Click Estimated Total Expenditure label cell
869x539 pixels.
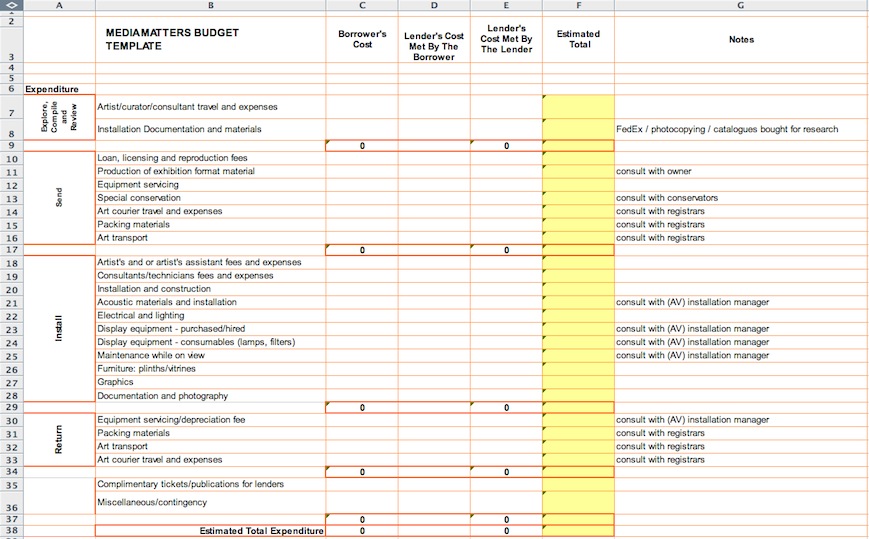coord(211,531)
